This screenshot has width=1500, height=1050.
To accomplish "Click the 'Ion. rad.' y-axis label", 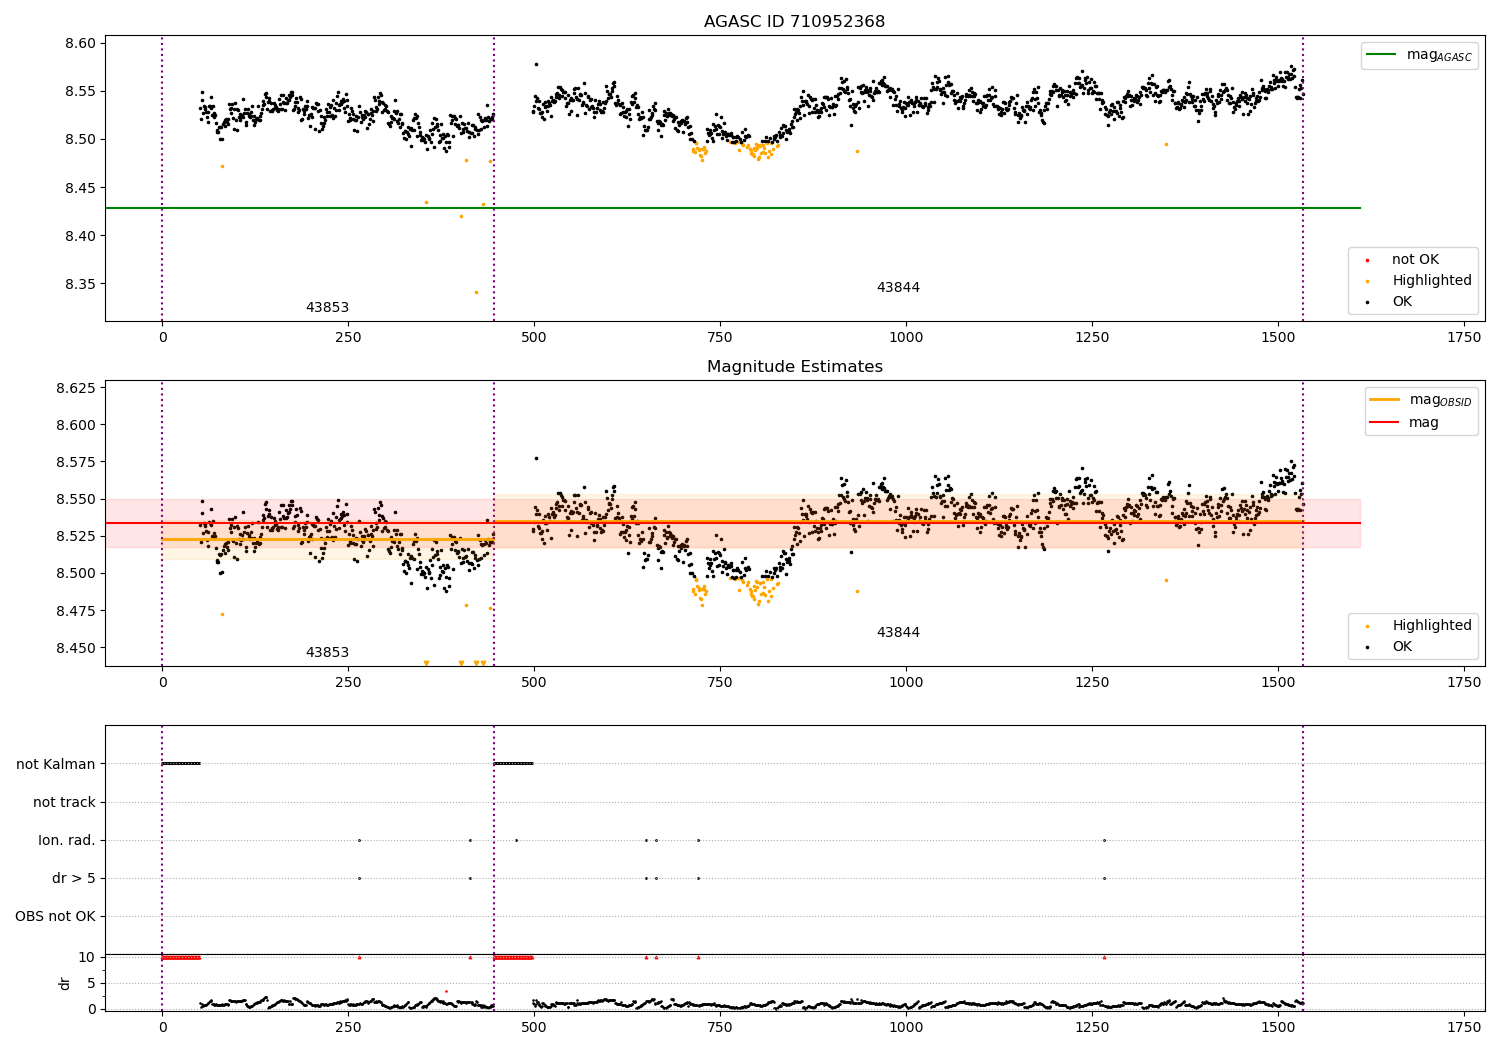I will [x=67, y=841].
